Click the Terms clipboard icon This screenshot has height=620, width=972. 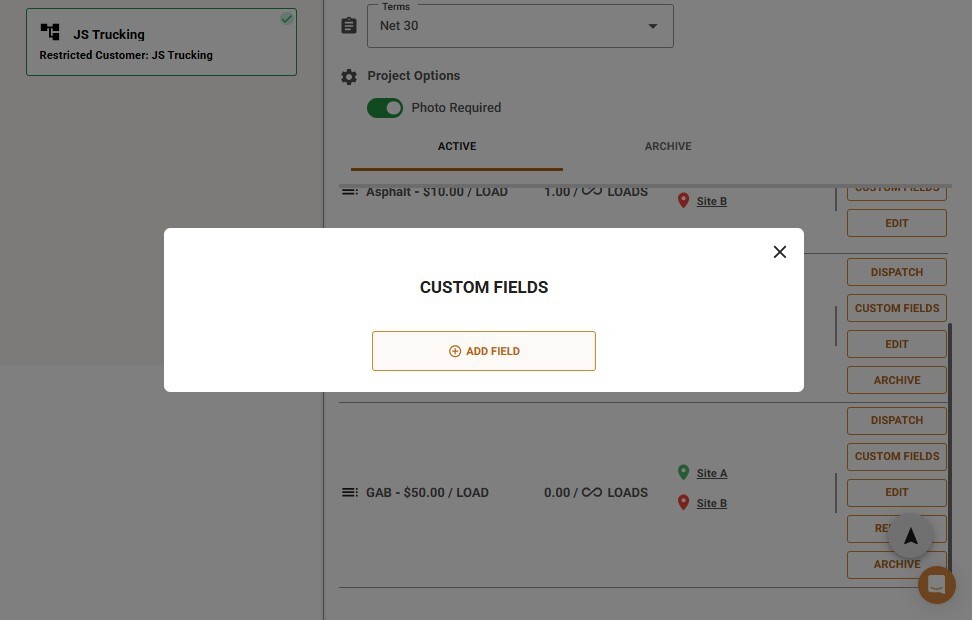349,26
